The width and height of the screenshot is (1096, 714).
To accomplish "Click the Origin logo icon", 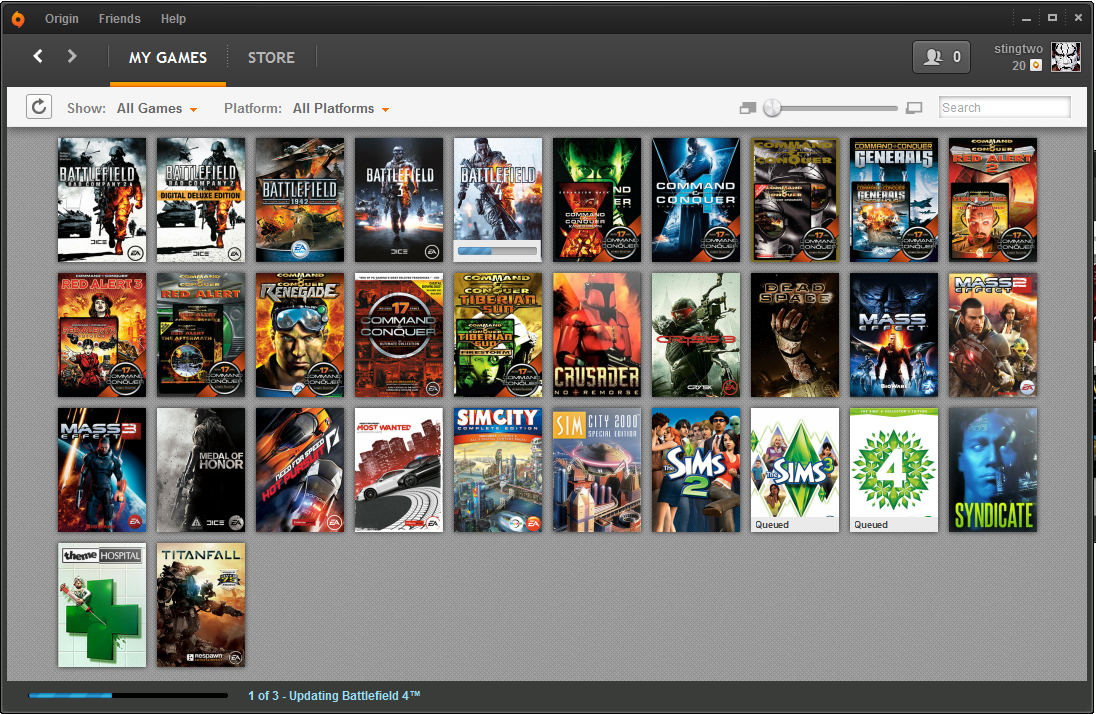I will click(19, 18).
